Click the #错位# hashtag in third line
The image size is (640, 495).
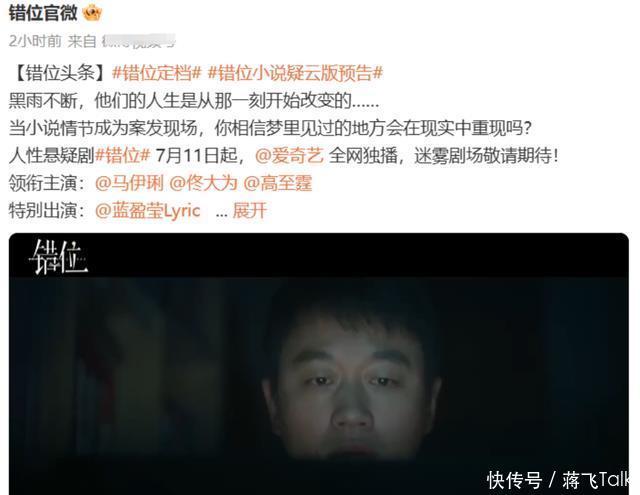[x=122, y=155]
